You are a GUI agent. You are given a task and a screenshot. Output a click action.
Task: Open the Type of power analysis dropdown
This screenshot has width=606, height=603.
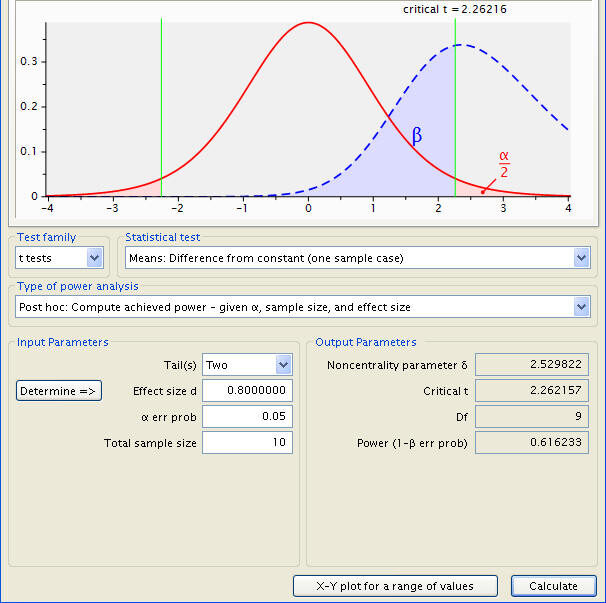tap(303, 307)
